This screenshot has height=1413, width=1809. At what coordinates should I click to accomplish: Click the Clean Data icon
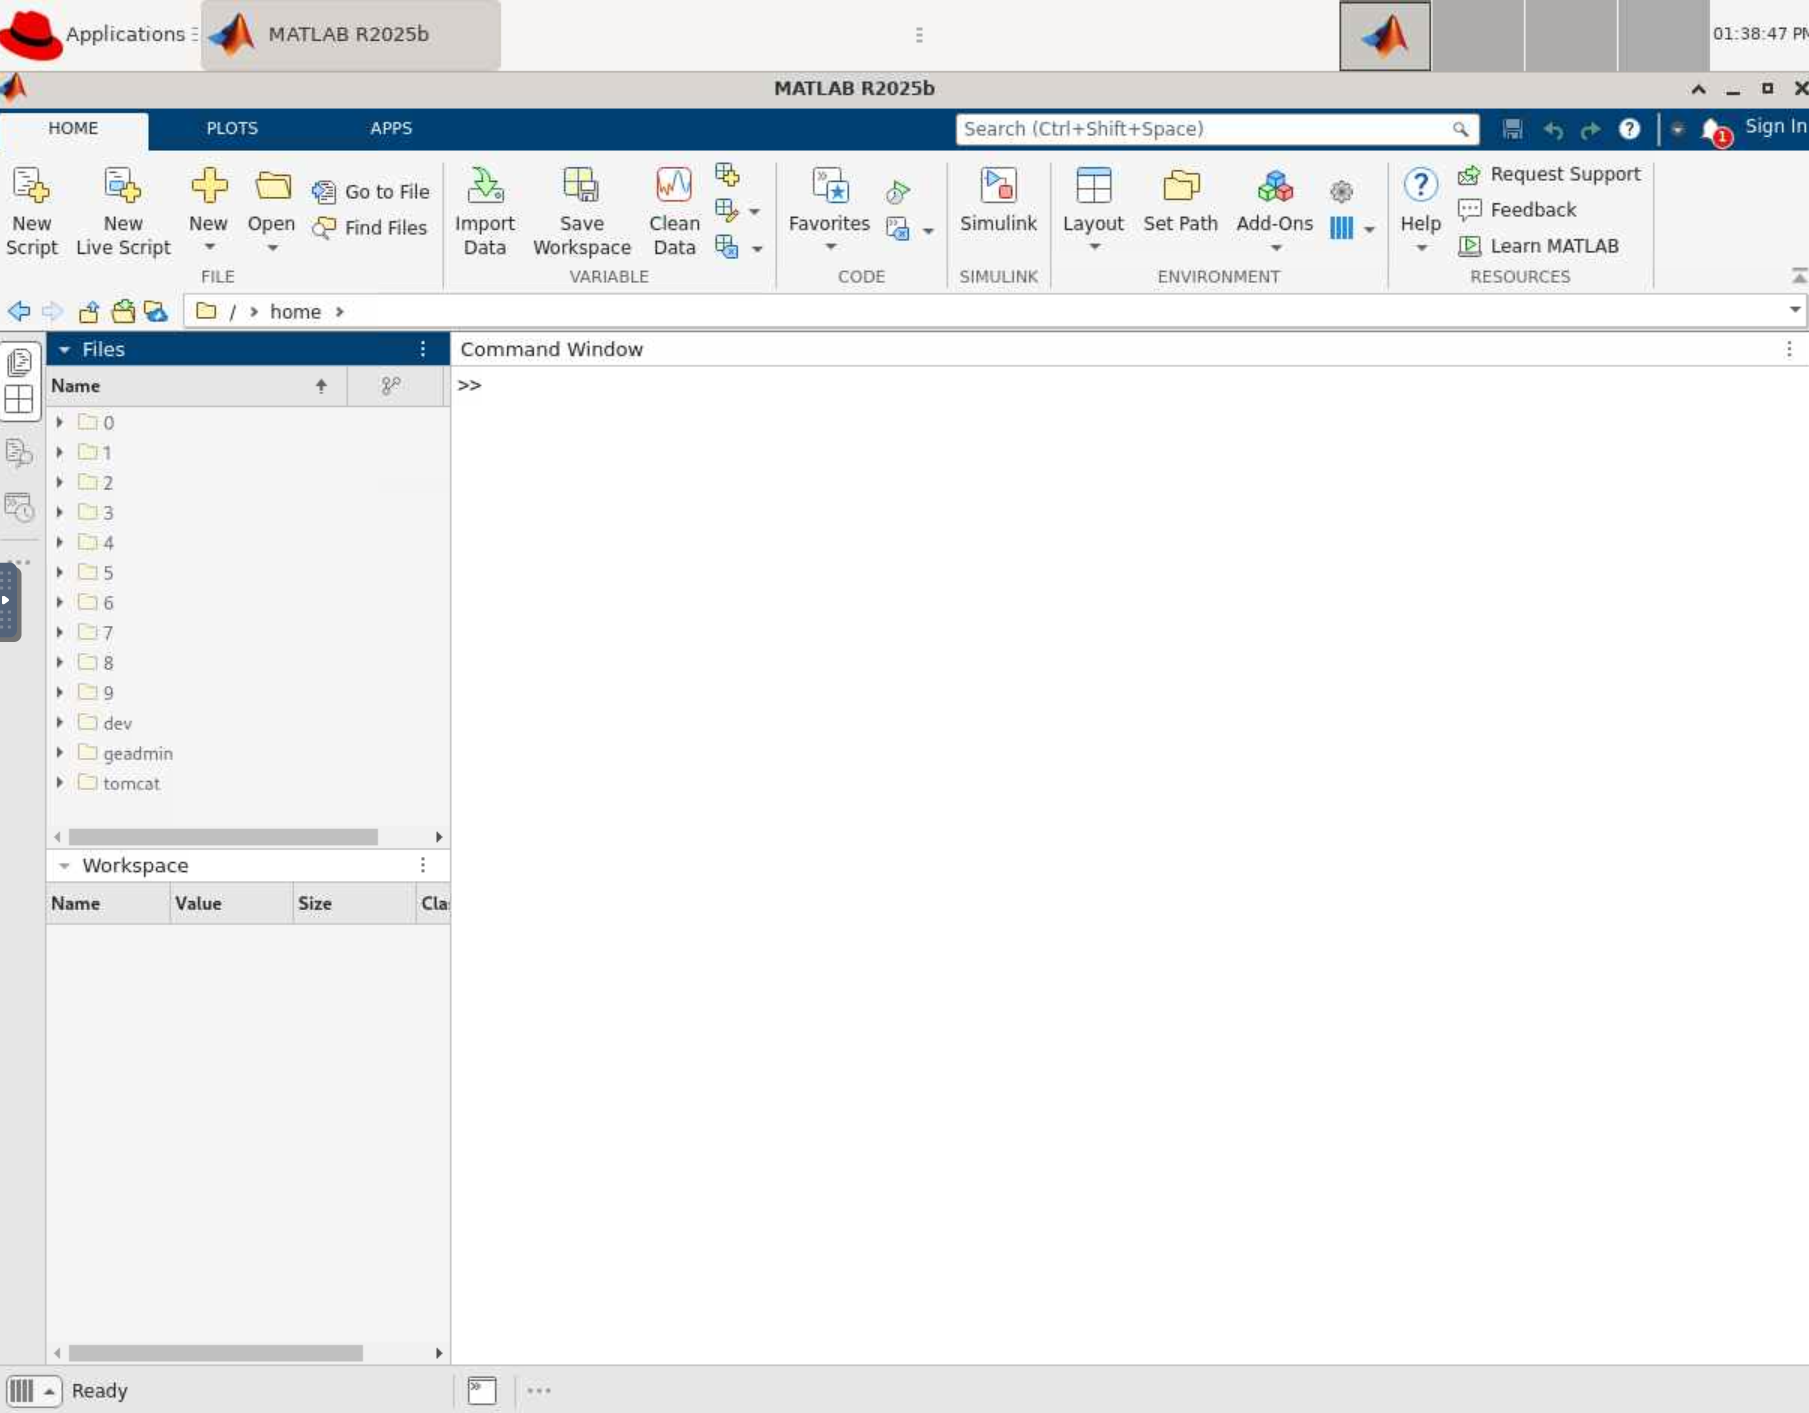click(674, 187)
